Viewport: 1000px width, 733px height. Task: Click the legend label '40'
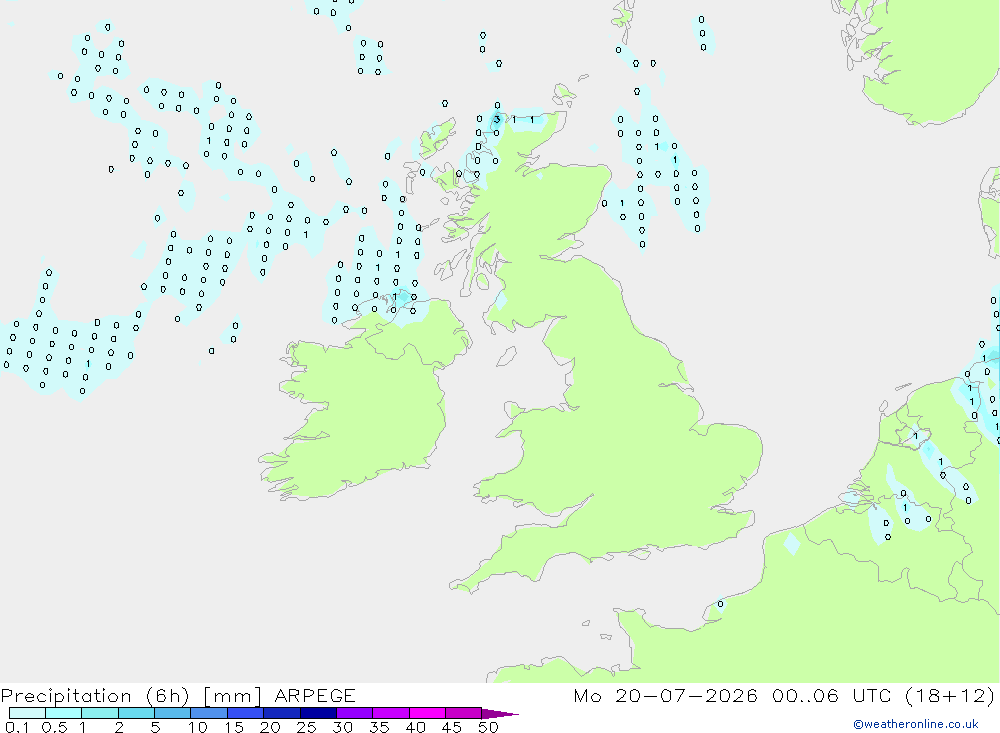(x=415, y=727)
